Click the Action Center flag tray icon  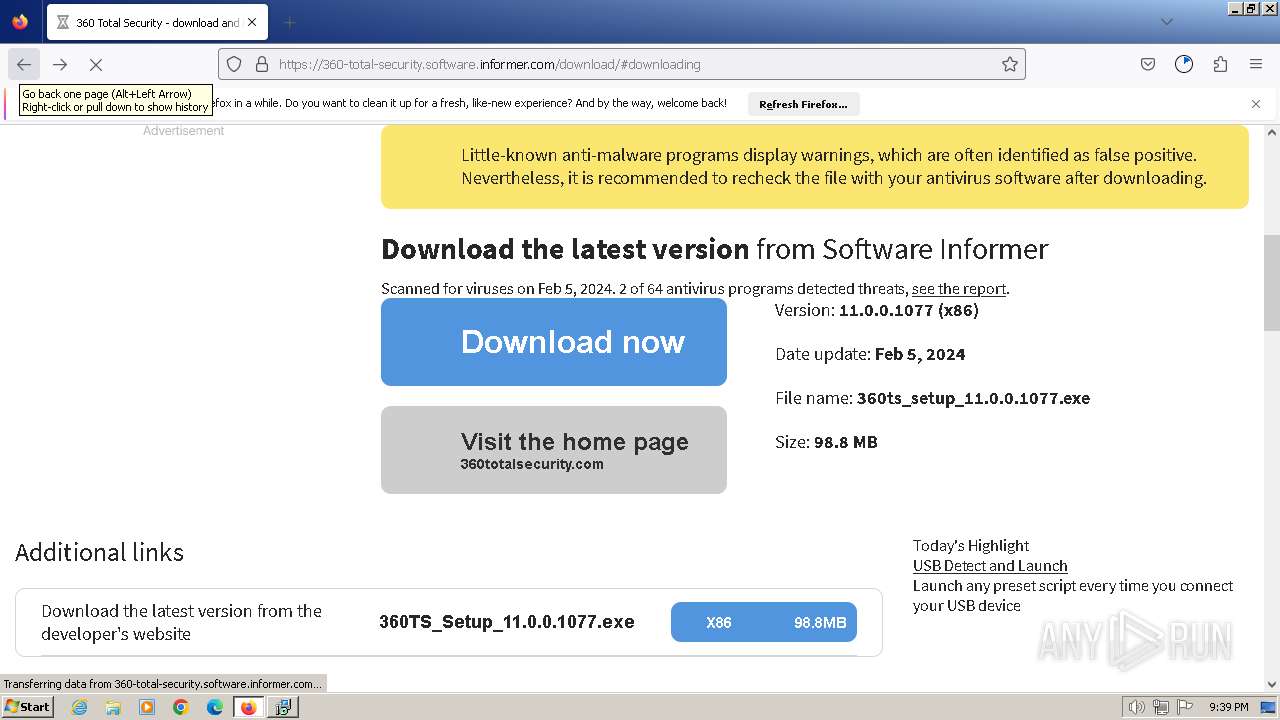tap(1184, 707)
